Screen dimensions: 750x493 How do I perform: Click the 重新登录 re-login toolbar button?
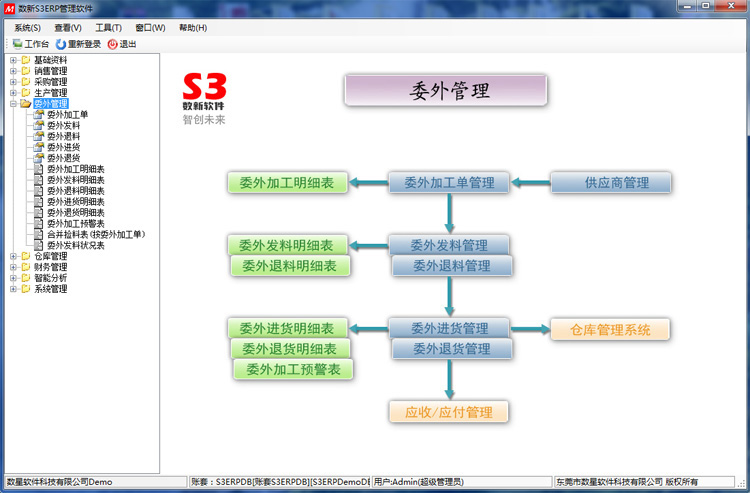coord(78,44)
